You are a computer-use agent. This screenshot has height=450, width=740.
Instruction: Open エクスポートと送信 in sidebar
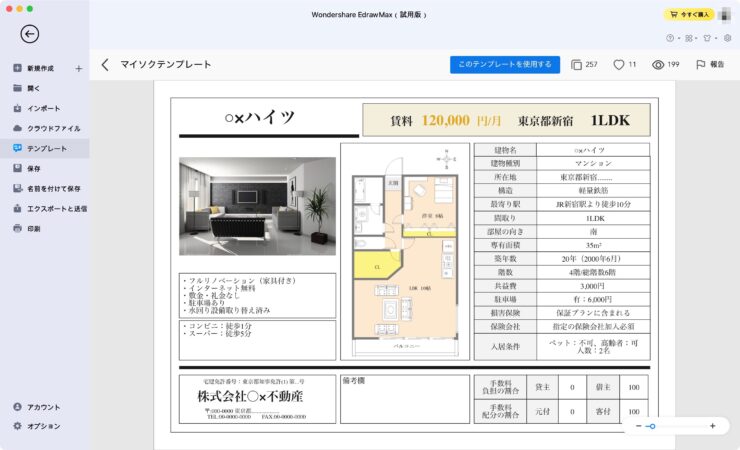tap(56, 208)
